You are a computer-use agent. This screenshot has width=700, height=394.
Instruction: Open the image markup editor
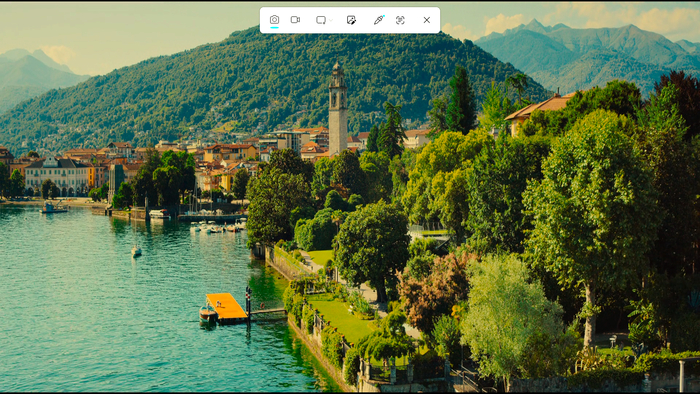[351, 20]
